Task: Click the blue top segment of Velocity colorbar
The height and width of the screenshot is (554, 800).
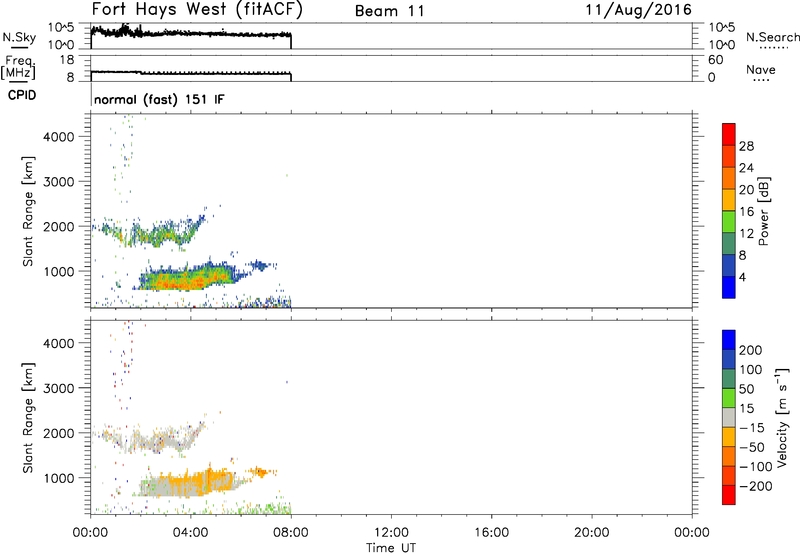Action: 729,339
